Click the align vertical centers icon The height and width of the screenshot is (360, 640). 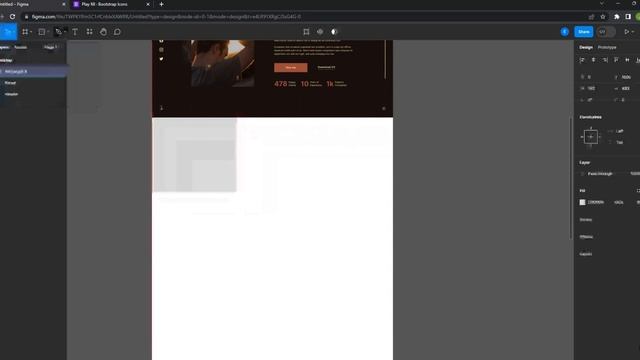(x=627, y=60)
